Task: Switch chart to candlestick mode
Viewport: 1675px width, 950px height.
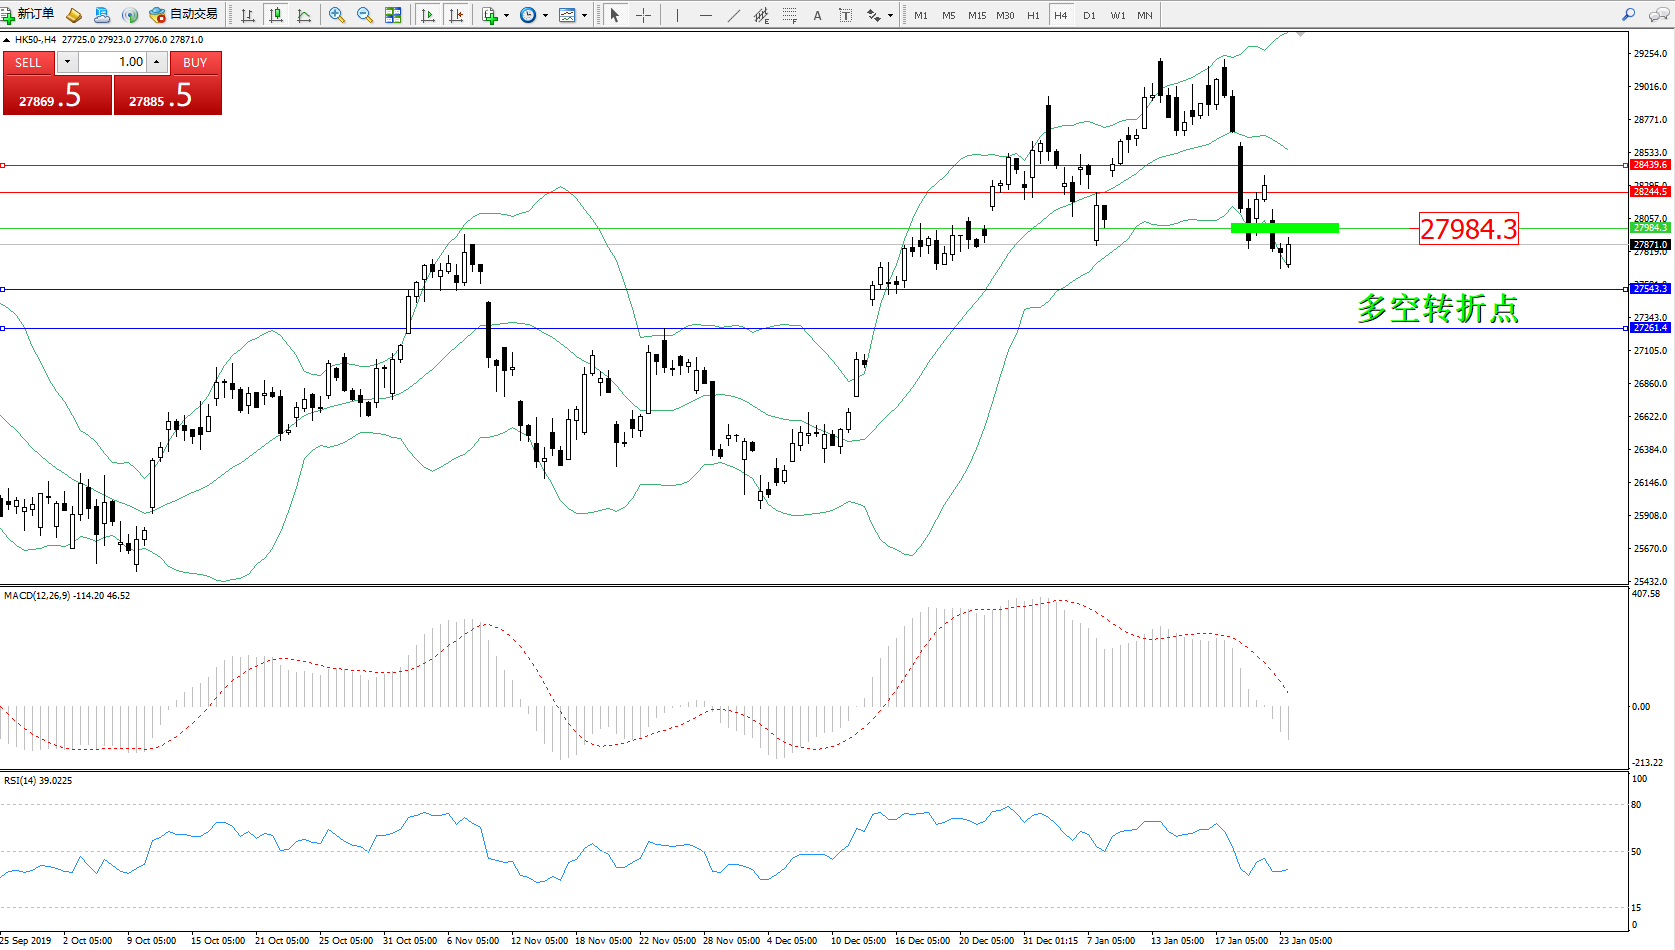Action: tap(276, 15)
